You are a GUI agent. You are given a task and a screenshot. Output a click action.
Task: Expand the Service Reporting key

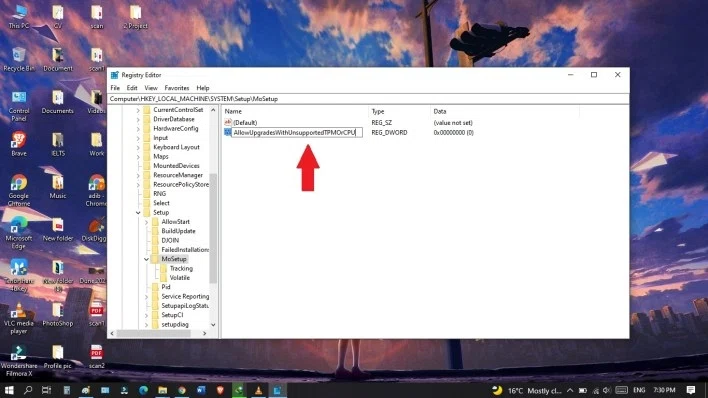point(146,297)
